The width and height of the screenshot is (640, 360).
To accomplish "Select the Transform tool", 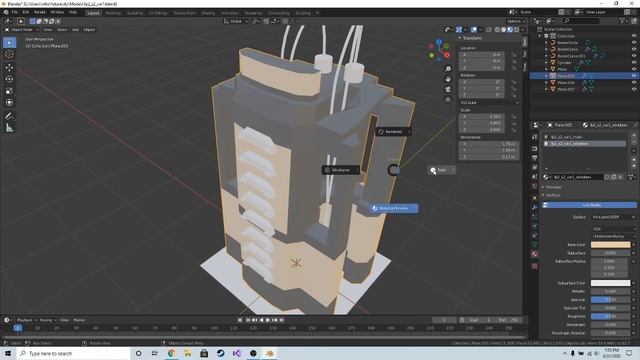I will pos(9,102).
